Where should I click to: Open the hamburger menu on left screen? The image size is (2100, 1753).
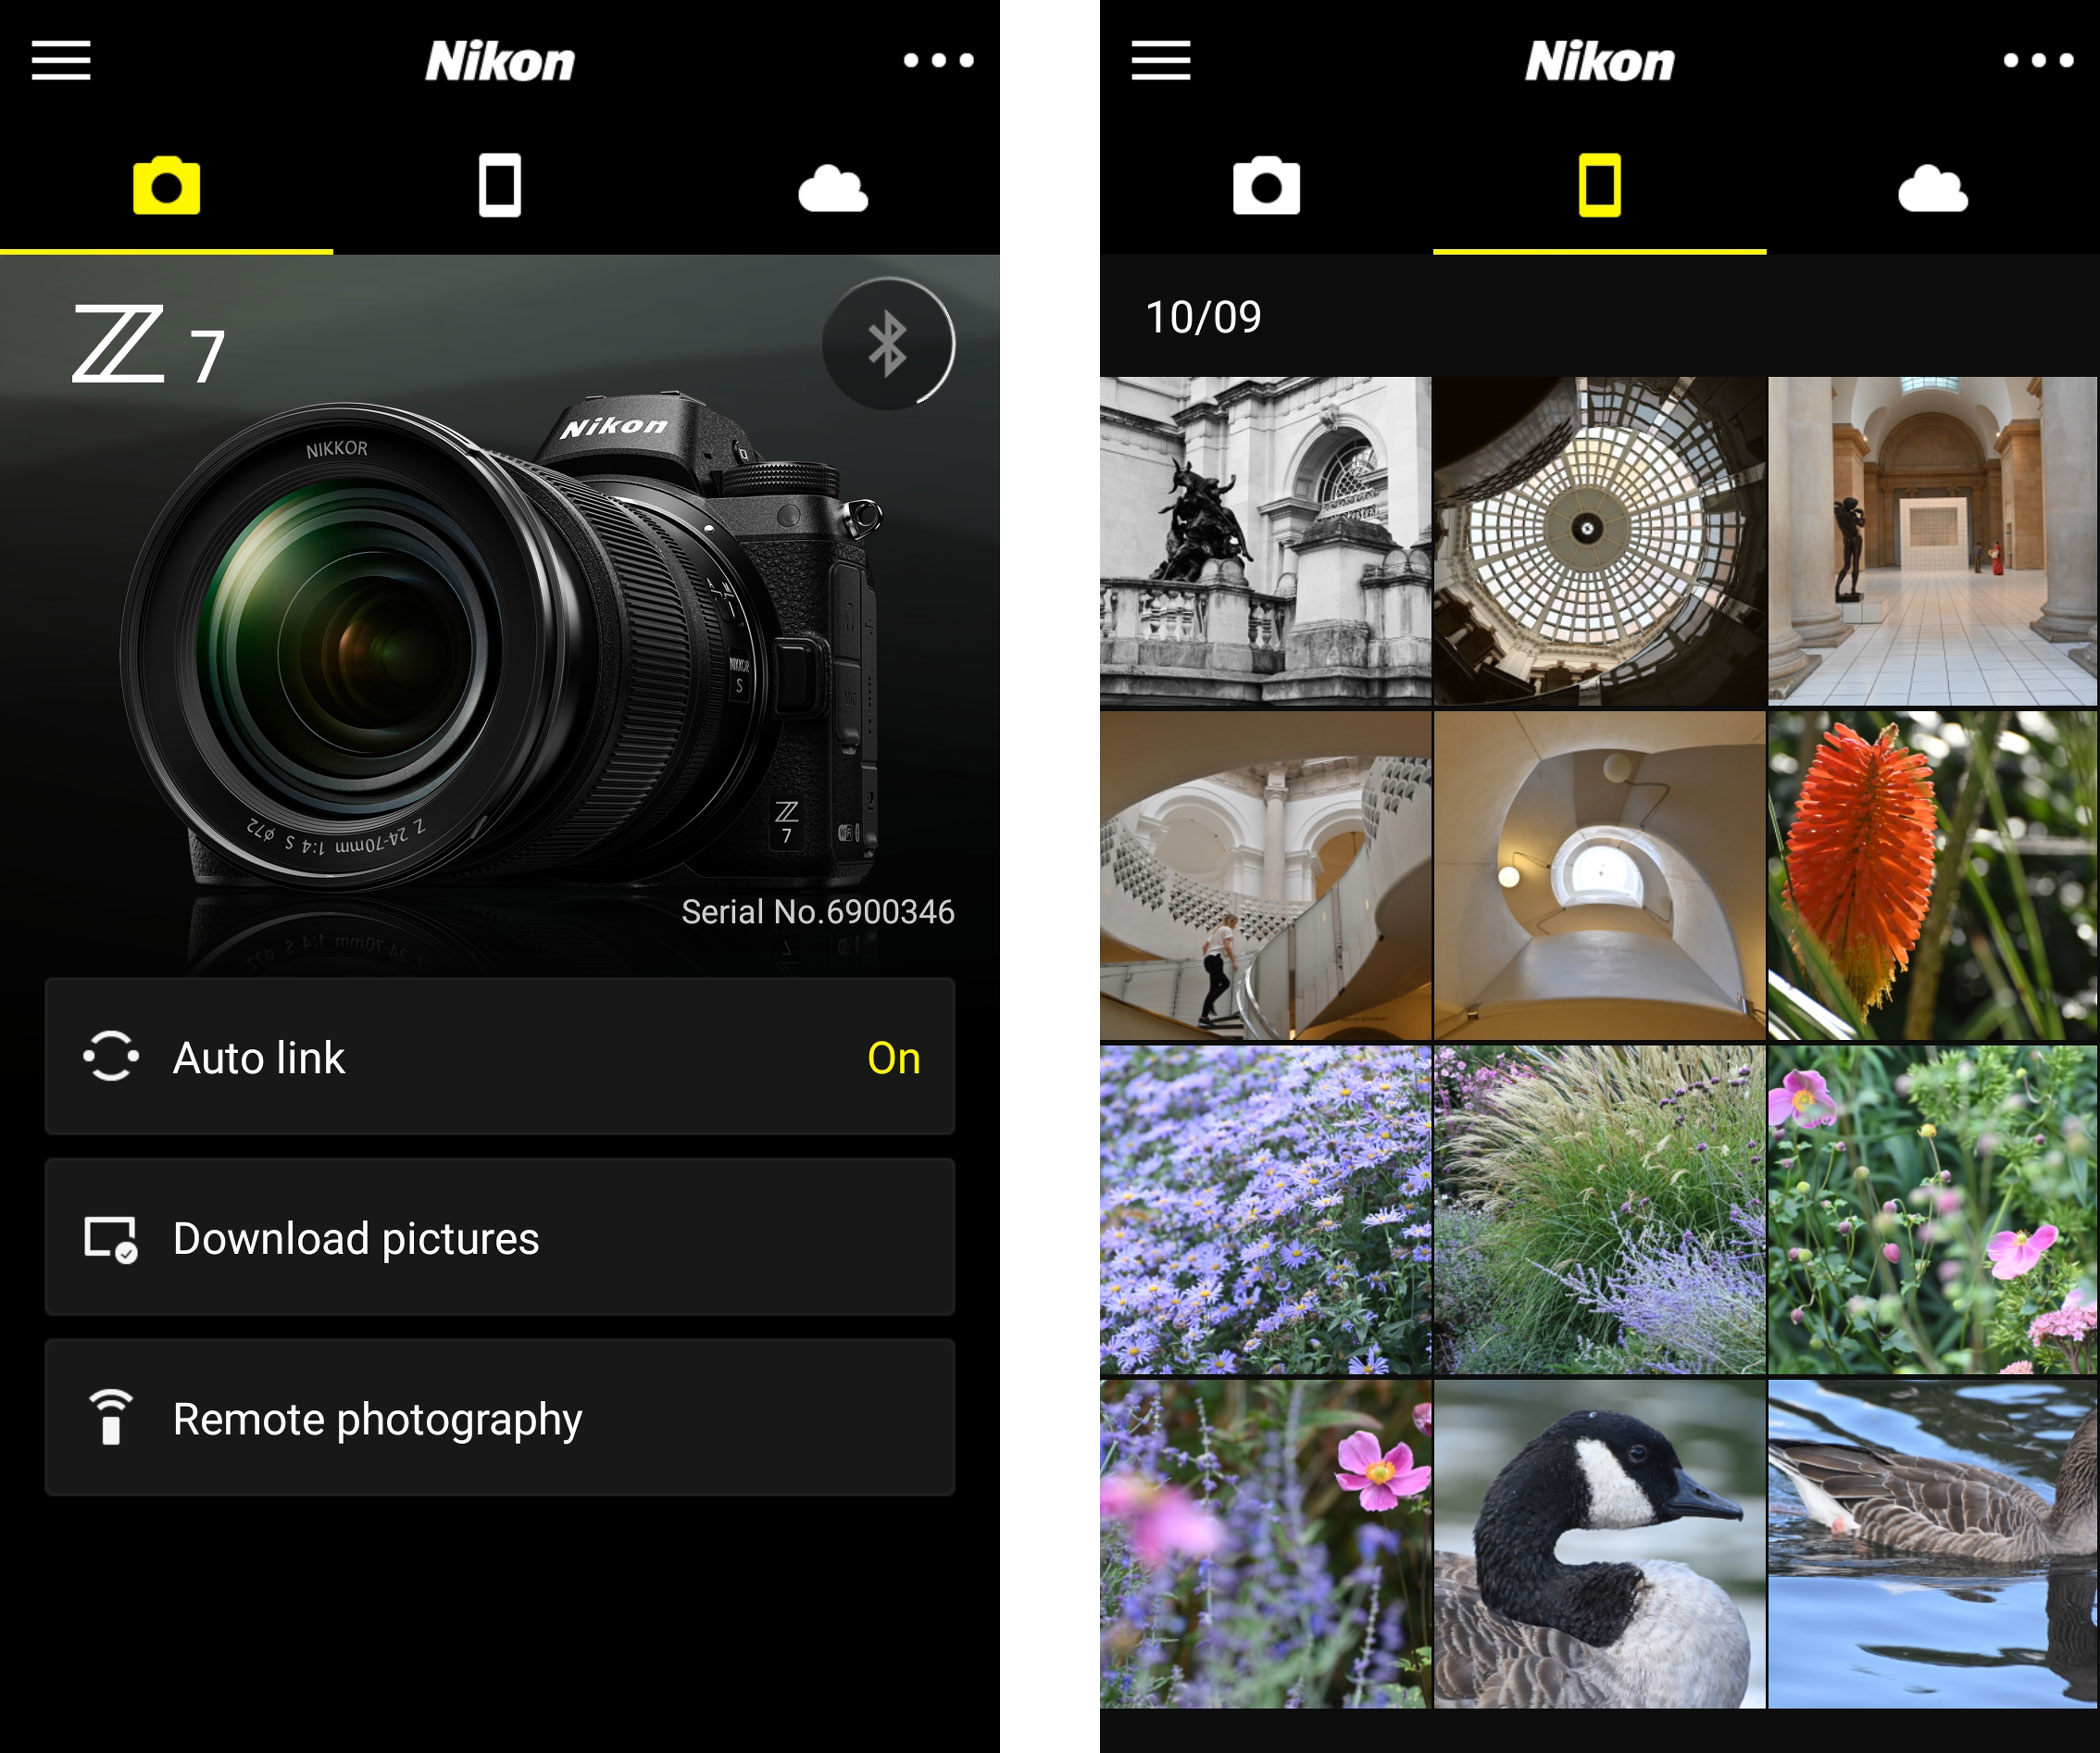click(61, 58)
